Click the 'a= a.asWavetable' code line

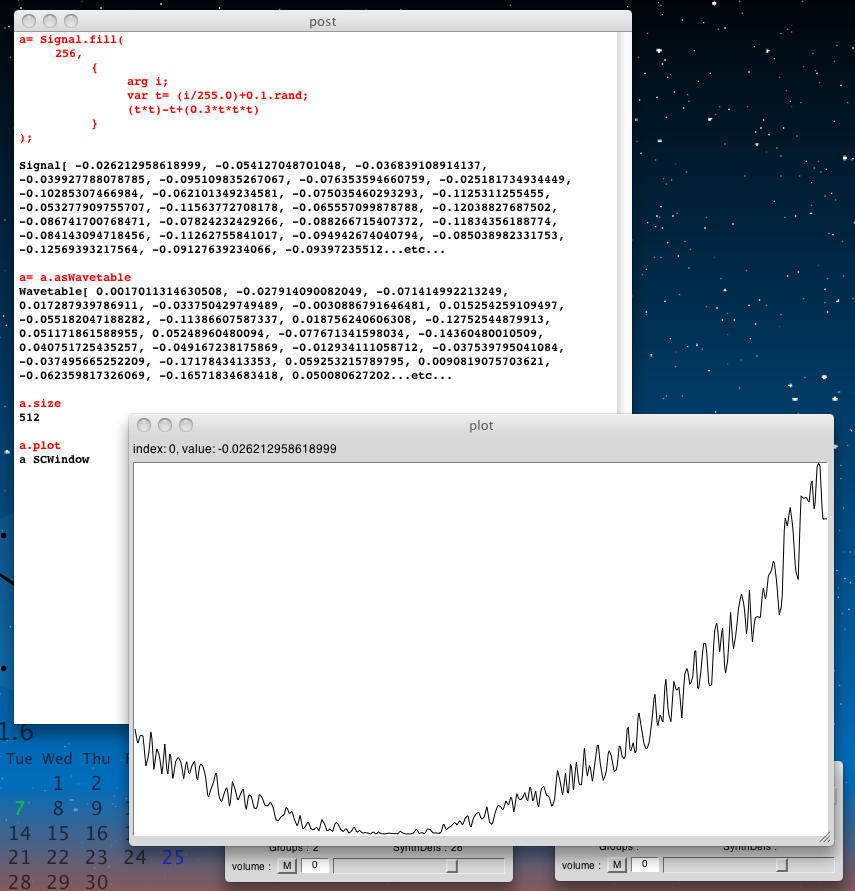pyautogui.click(x=75, y=277)
